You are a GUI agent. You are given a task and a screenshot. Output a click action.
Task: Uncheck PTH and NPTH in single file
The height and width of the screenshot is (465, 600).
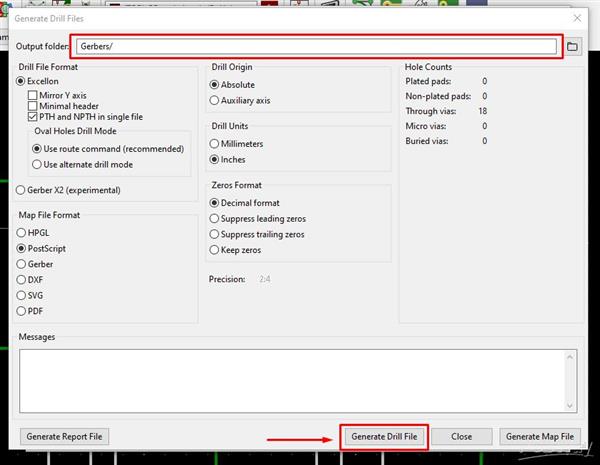coord(33,117)
